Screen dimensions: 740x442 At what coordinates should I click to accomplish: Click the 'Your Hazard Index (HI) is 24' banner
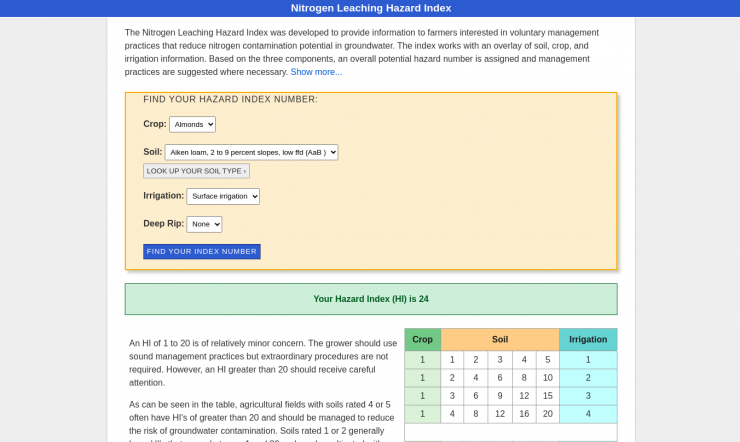pos(371,299)
